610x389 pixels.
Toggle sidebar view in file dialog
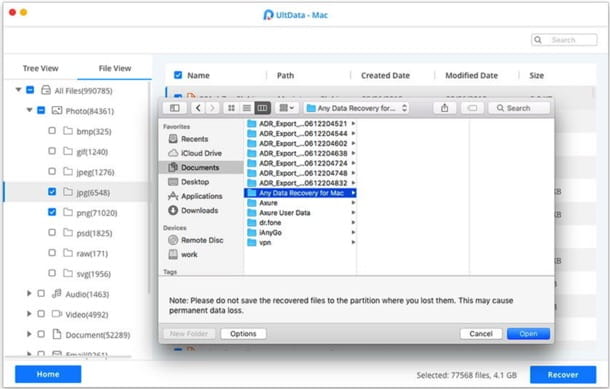(x=175, y=108)
